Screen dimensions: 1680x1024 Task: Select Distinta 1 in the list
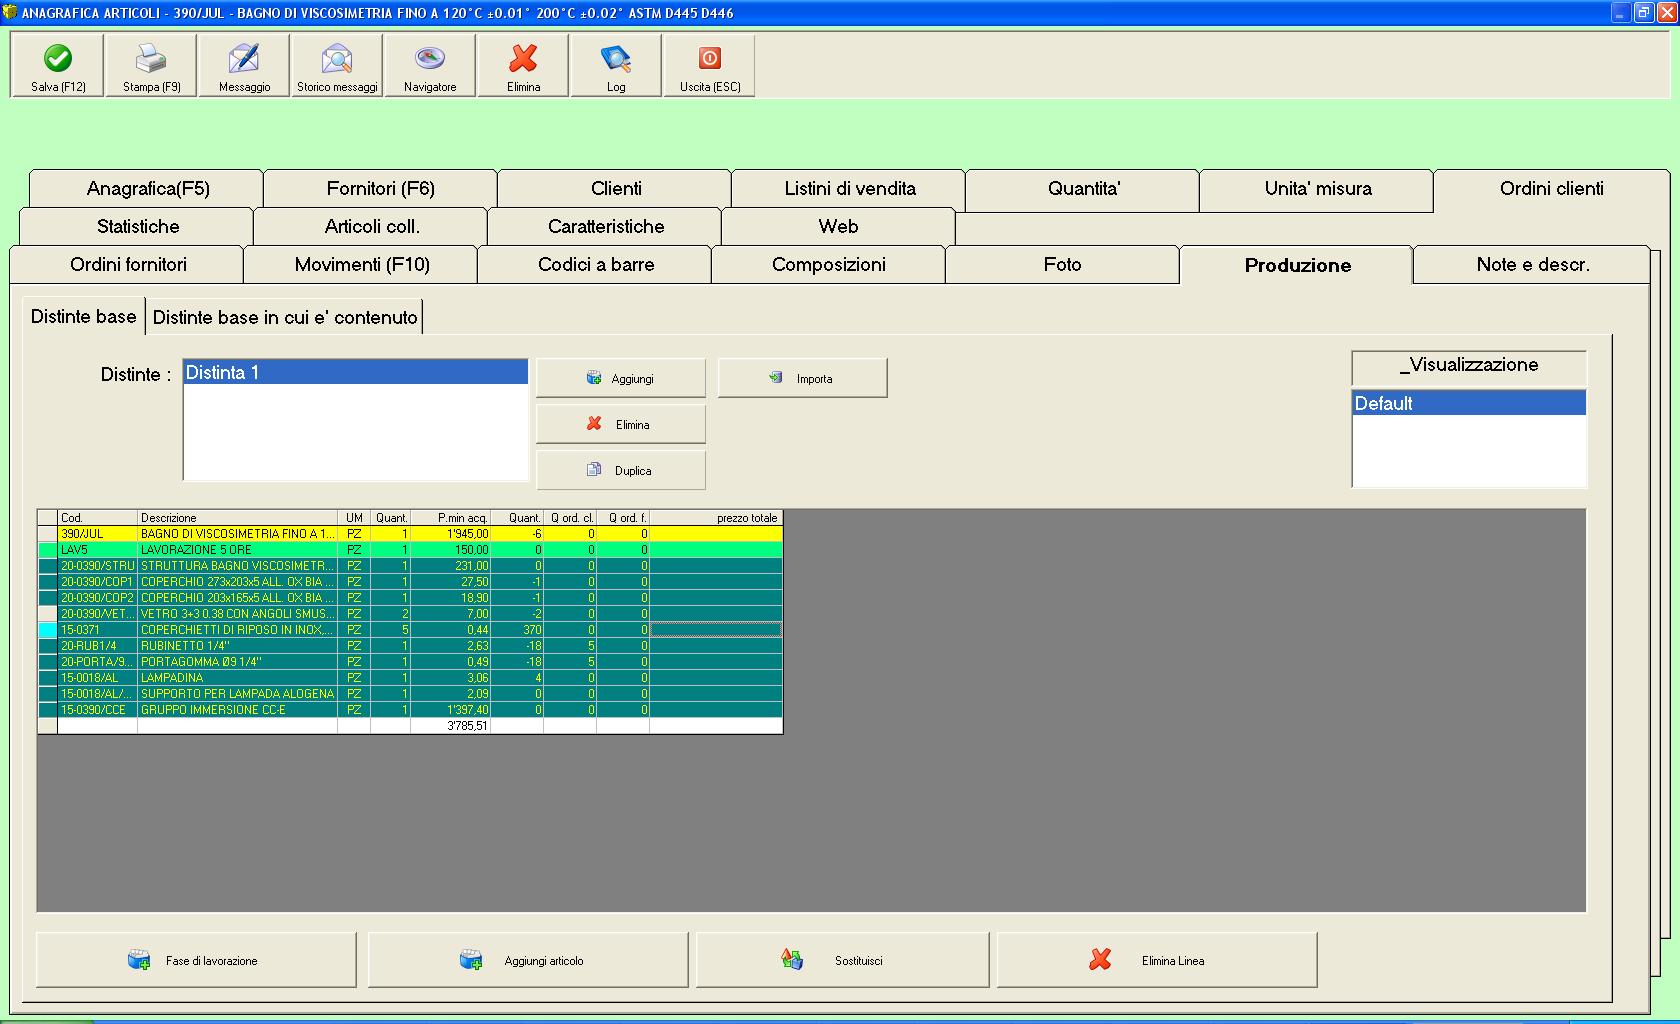pos(355,373)
